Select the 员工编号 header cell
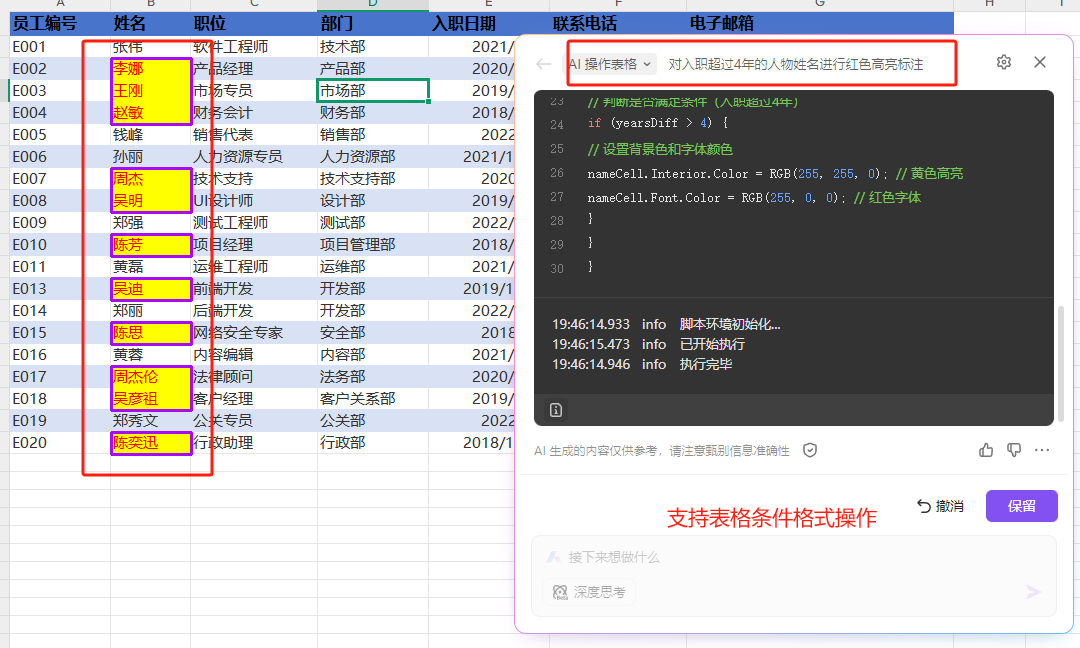 (60, 23)
